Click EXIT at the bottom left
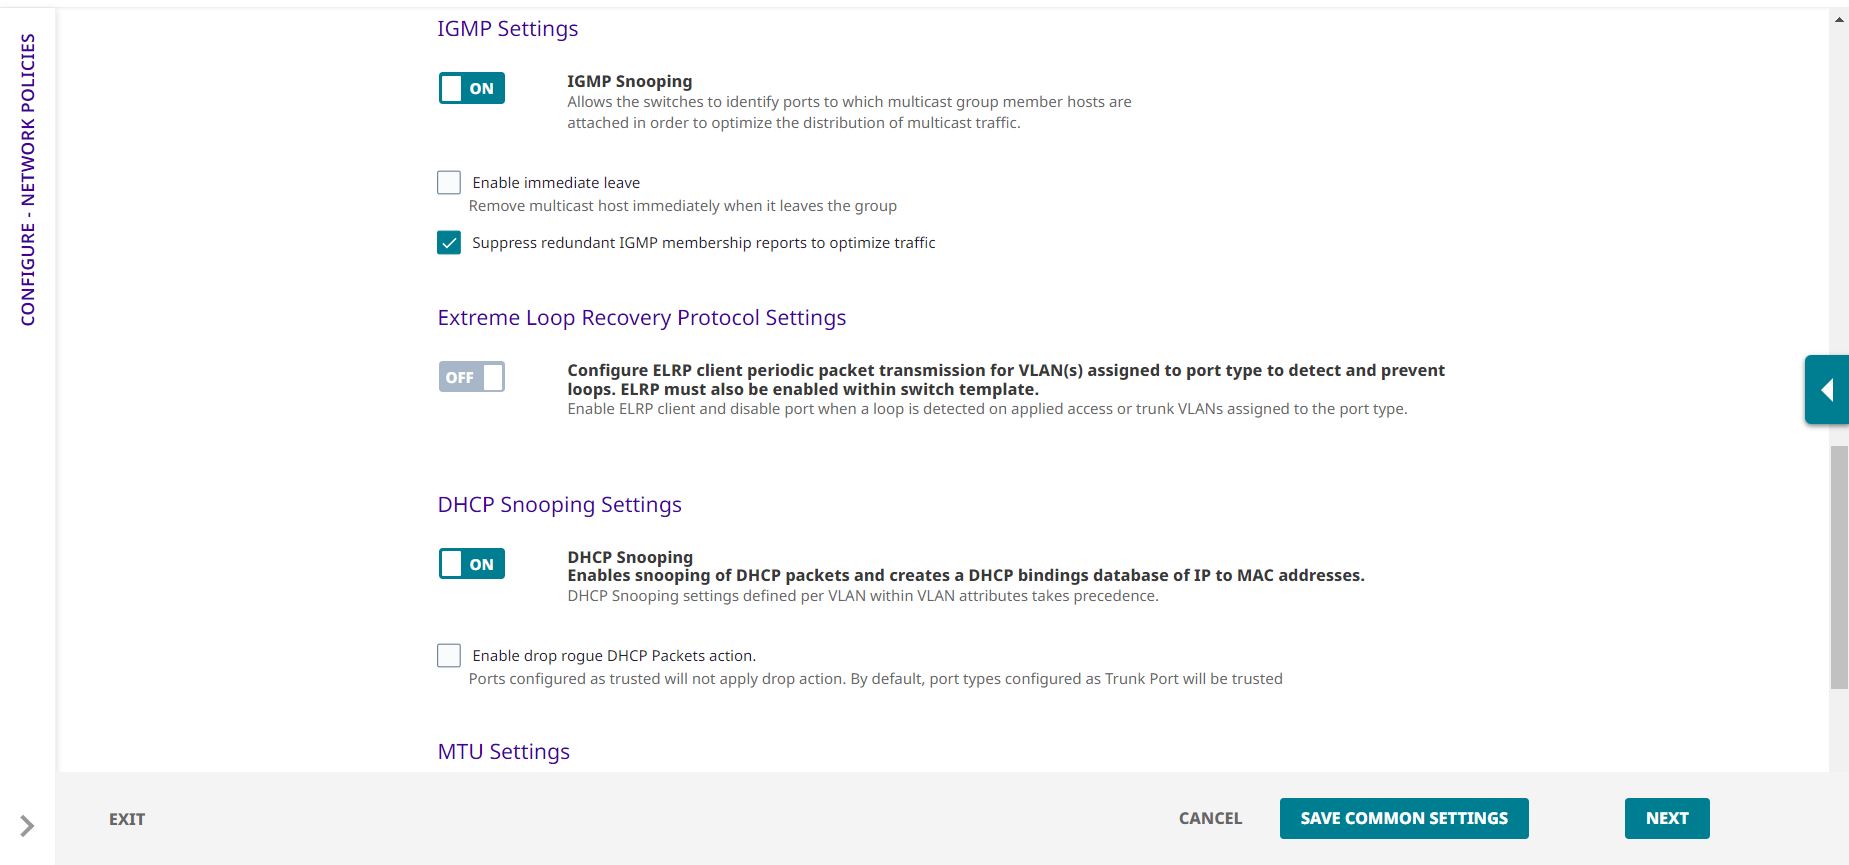The width and height of the screenshot is (1849, 865). click(126, 818)
